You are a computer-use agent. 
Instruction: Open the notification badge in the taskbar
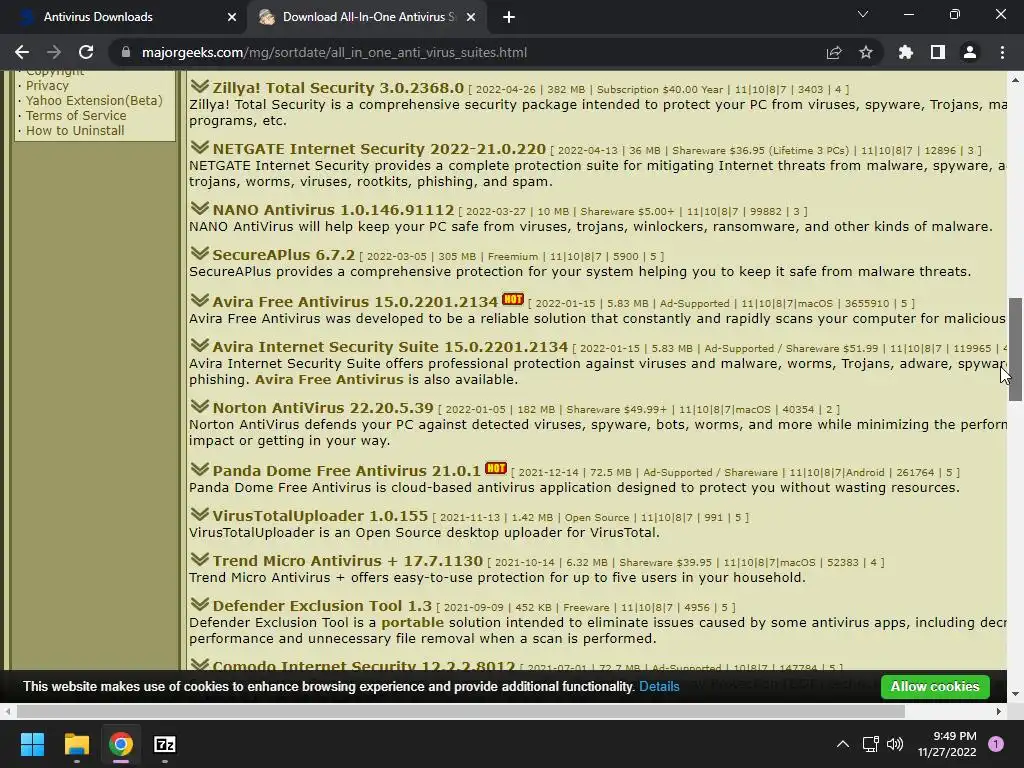coord(996,744)
